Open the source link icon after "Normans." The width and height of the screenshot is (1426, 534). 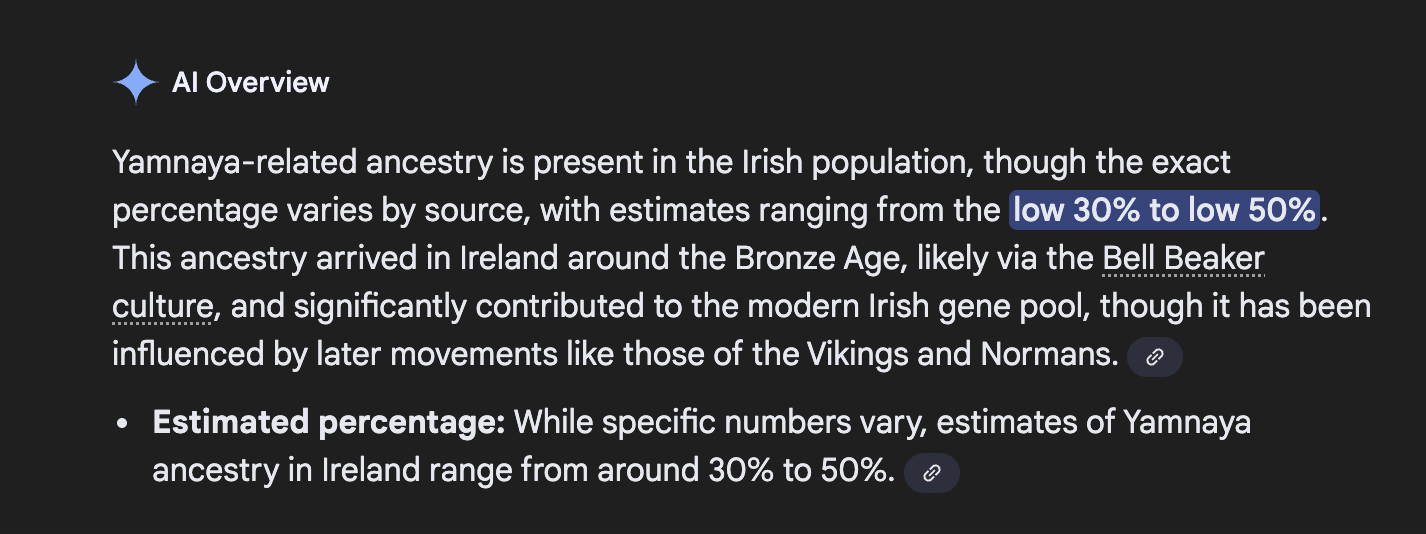1155,357
